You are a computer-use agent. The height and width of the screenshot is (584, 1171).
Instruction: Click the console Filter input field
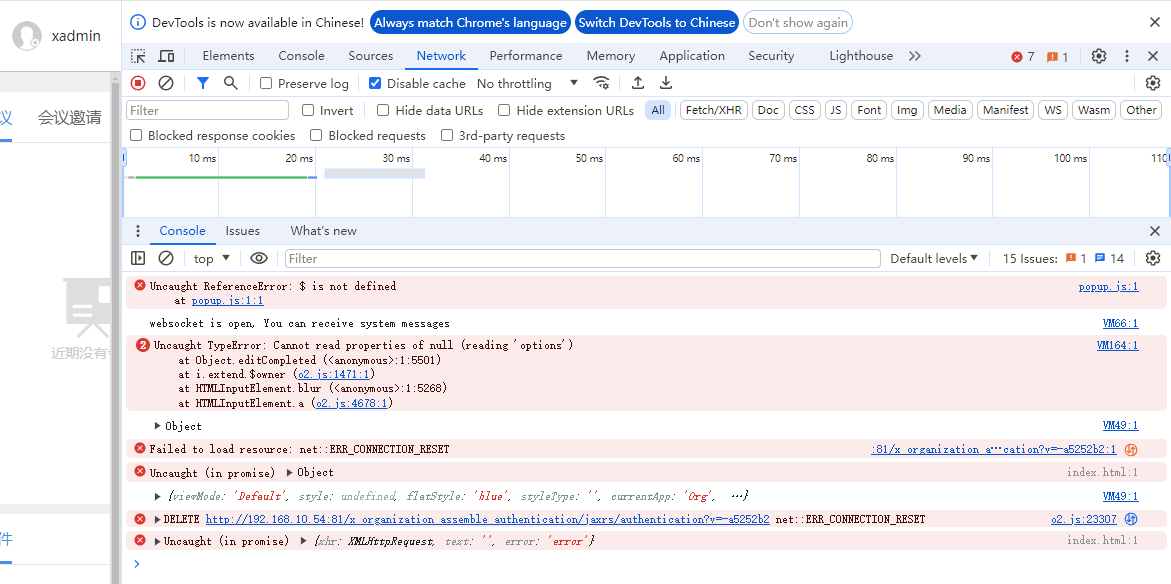580,258
